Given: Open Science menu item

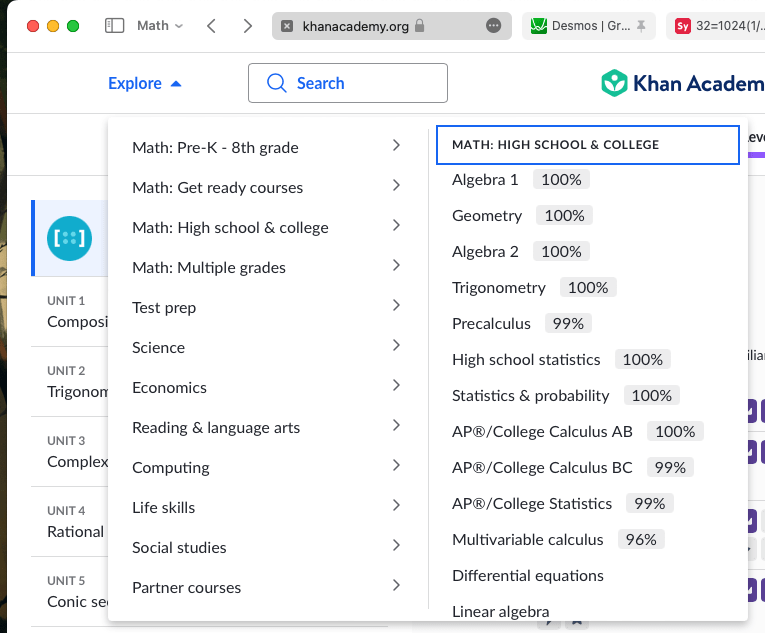Looking at the screenshot, I should pyautogui.click(x=267, y=347).
